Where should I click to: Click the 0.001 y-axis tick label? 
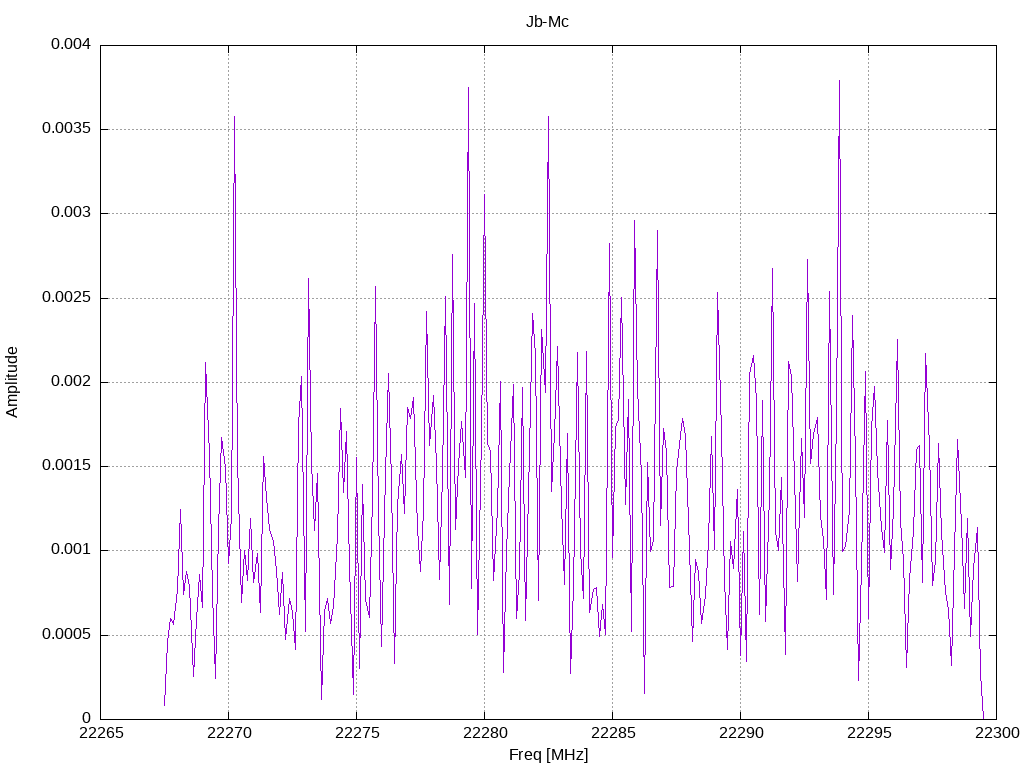tap(71, 550)
